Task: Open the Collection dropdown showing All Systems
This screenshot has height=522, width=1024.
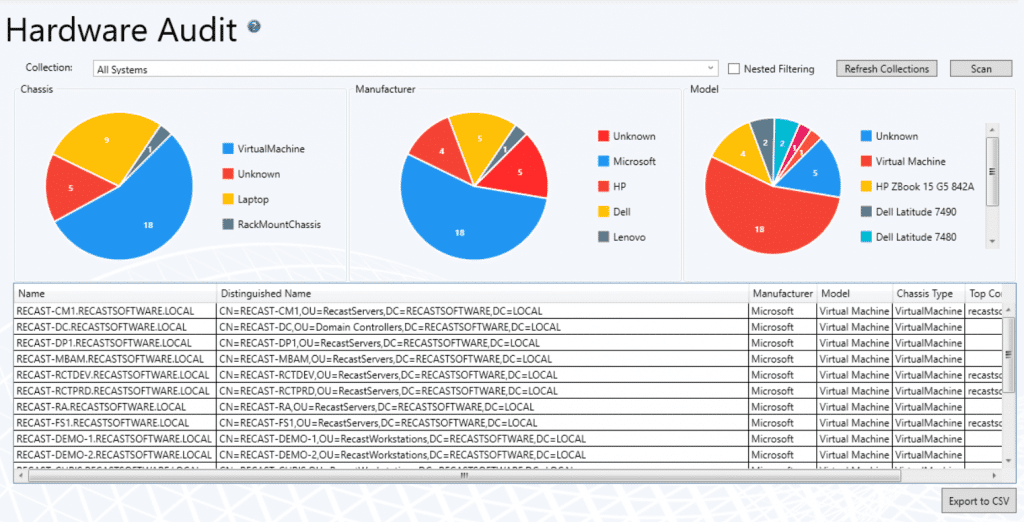Action: [405, 69]
